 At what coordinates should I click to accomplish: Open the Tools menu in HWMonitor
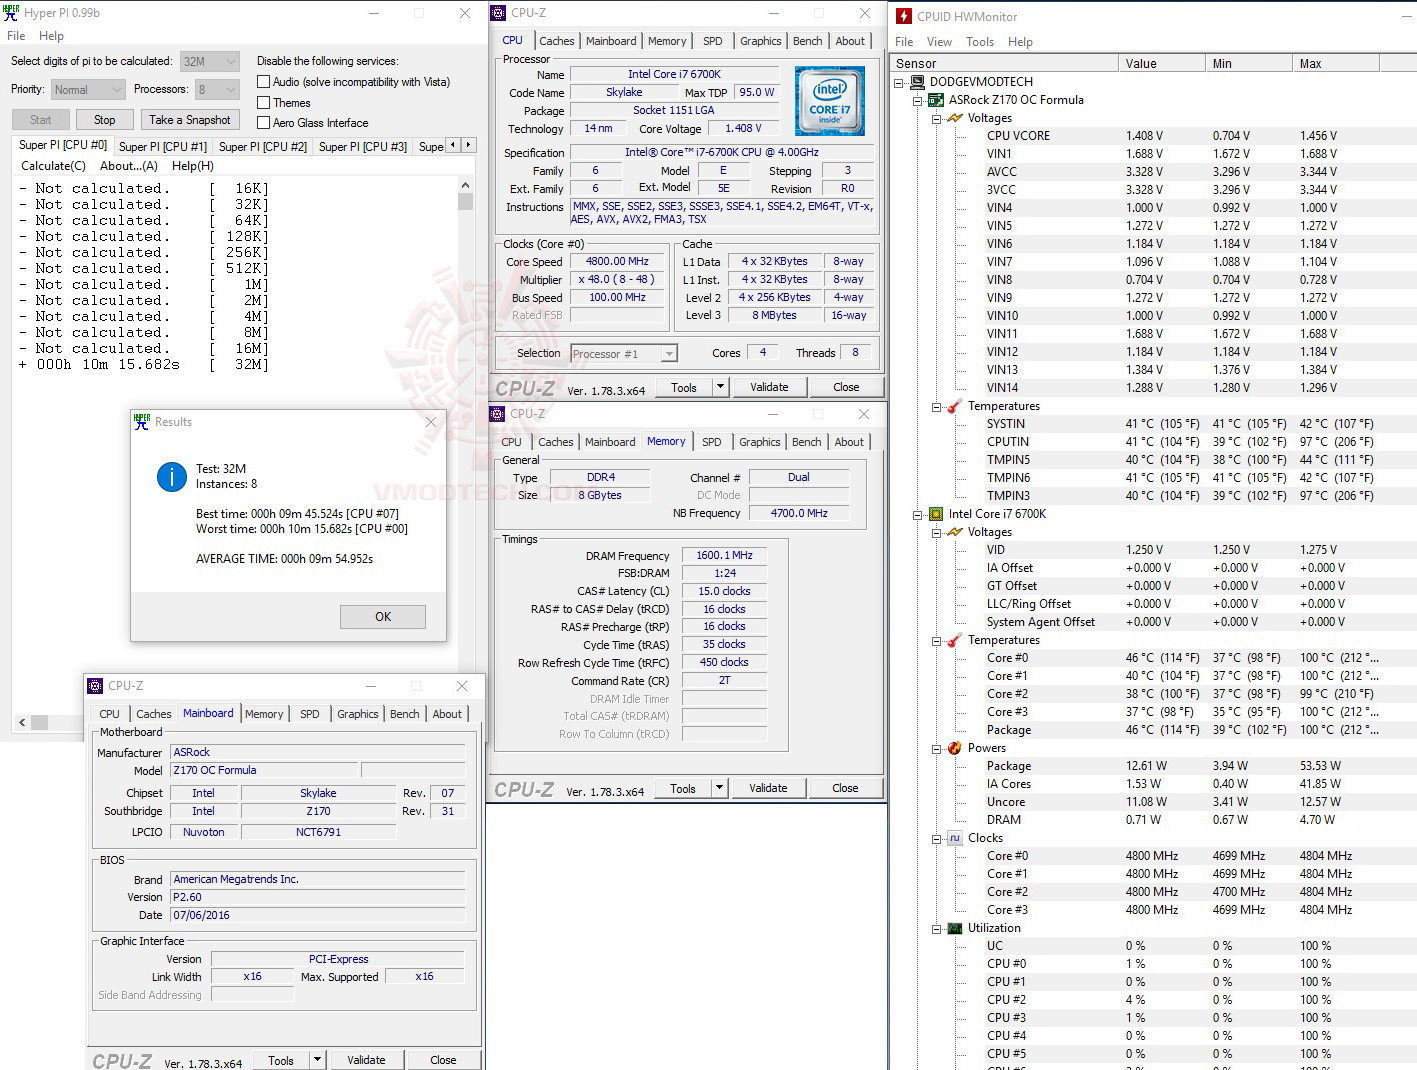[980, 42]
